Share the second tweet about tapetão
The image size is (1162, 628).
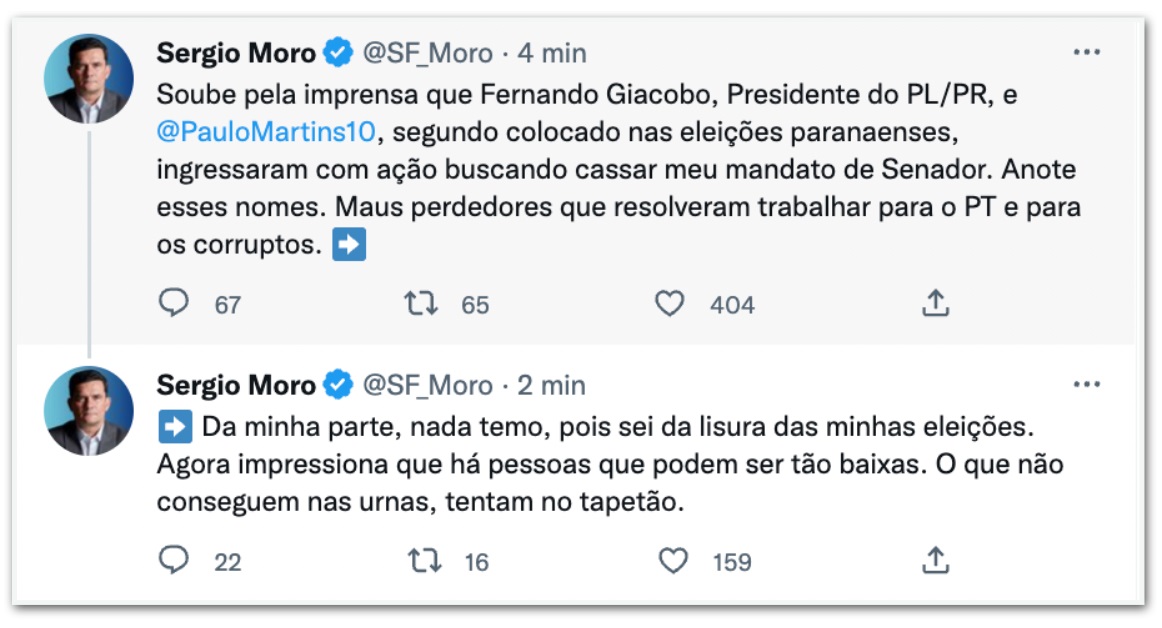click(934, 561)
